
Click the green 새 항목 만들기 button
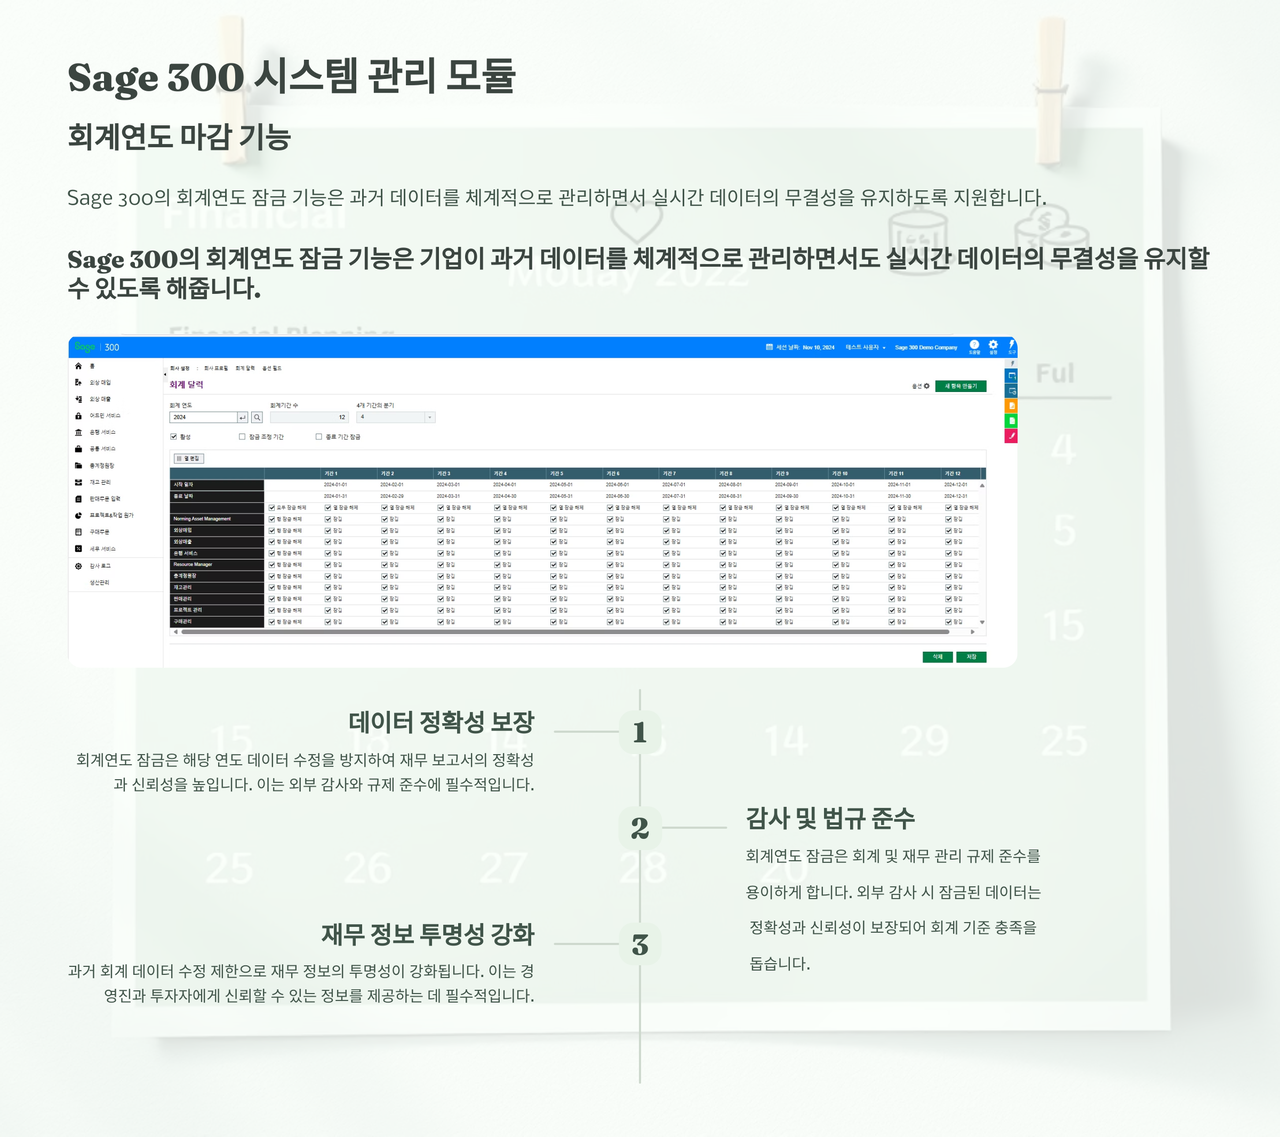tap(961, 386)
